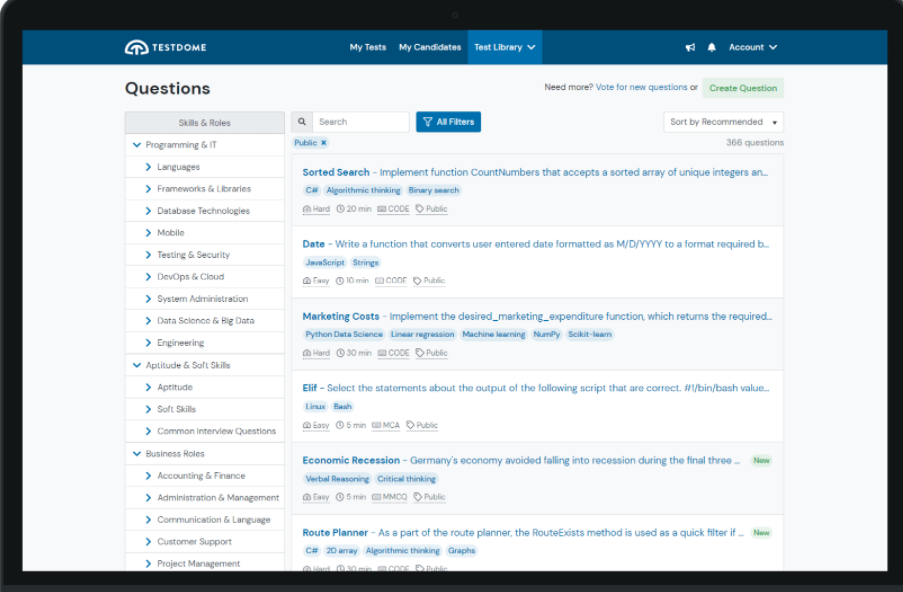Open the Route Planner question

[x=335, y=533]
